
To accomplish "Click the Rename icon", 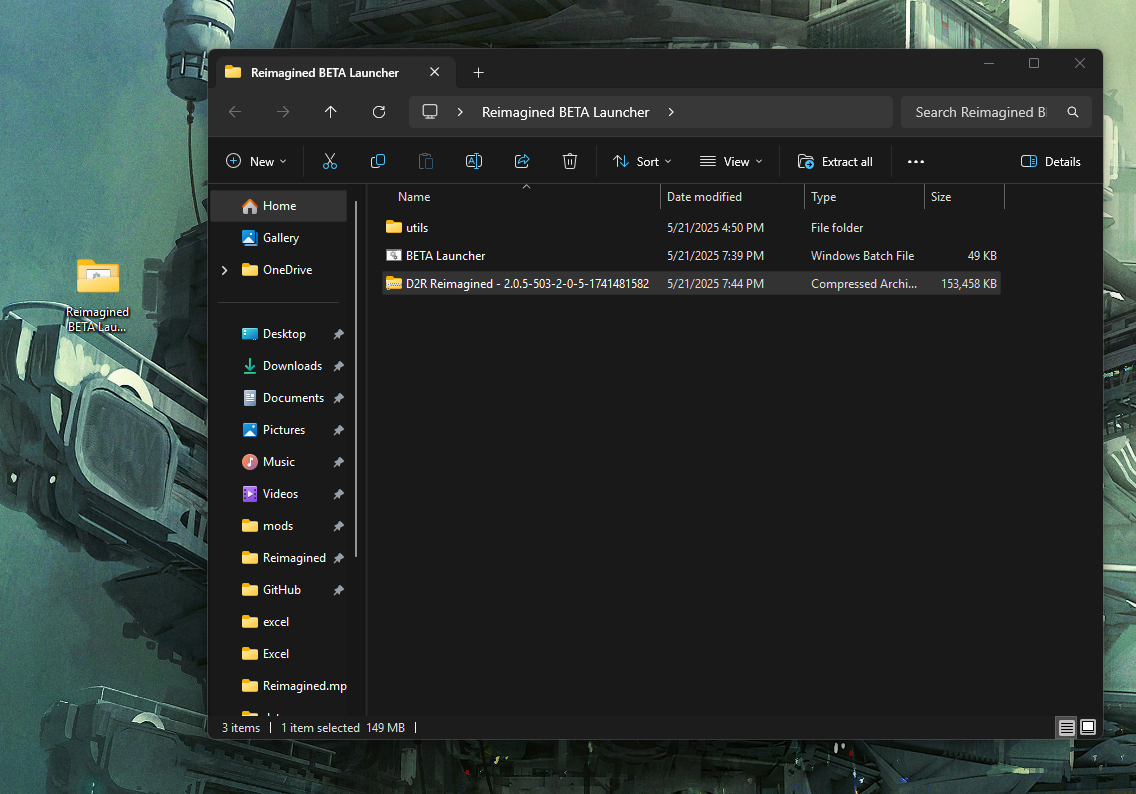I will pyautogui.click(x=474, y=162).
